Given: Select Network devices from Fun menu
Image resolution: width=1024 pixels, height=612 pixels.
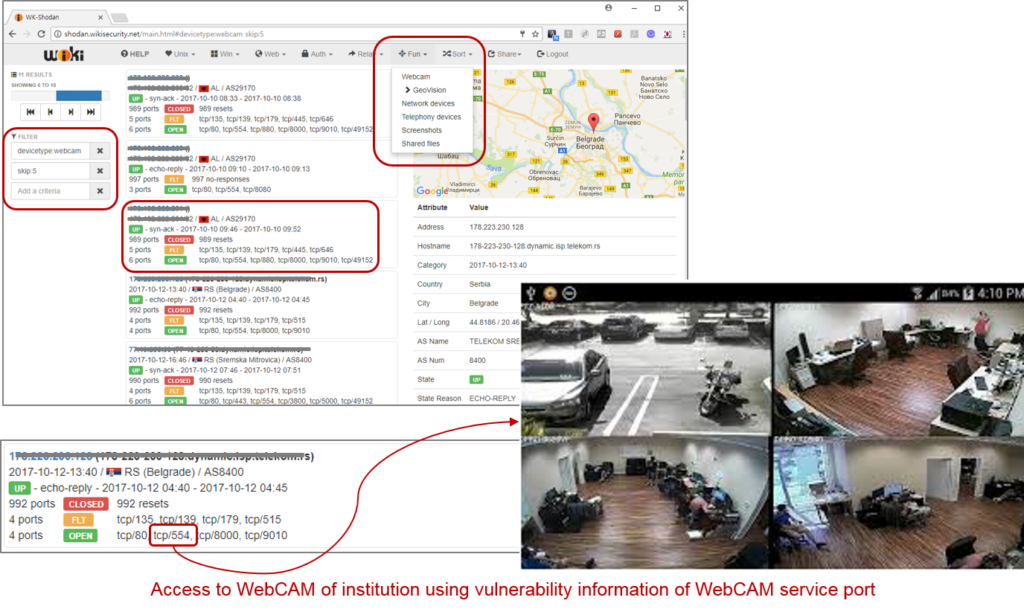Looking at the screenshot, I should 428,104.
